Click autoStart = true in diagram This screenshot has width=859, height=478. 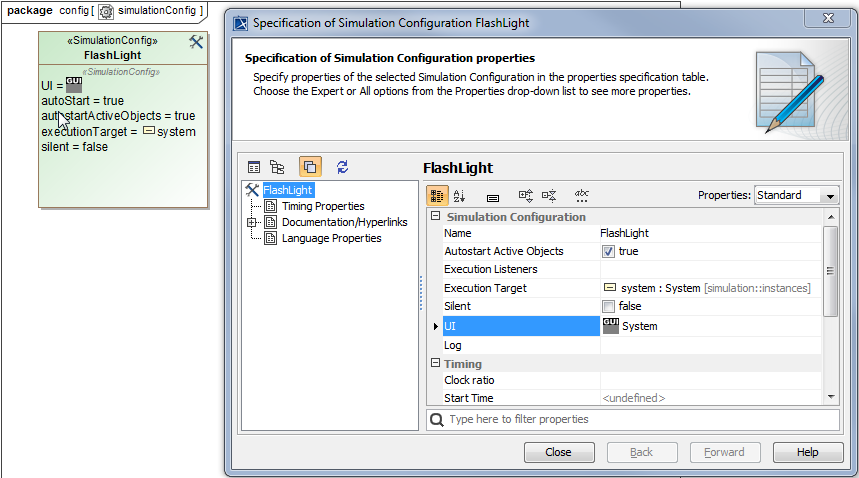[x=83, y=101]
